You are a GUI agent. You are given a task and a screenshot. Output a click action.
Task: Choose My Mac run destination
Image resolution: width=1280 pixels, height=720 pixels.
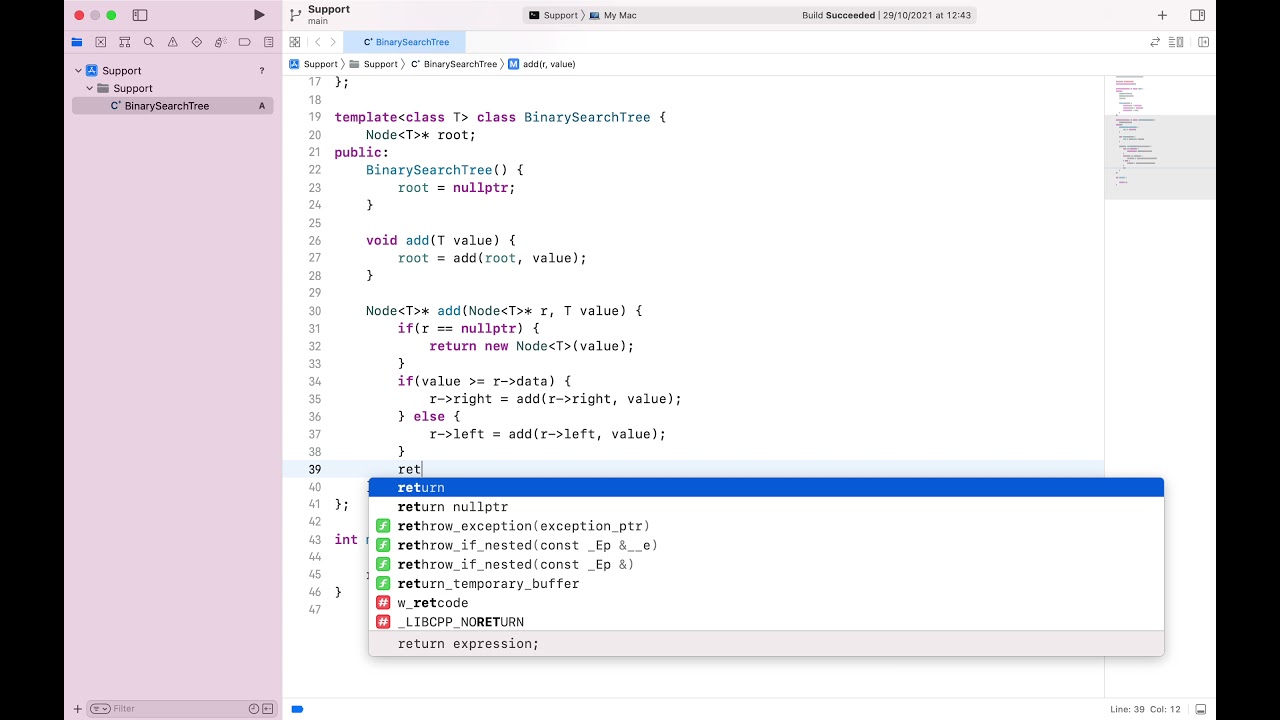click(x=613, y=15)
